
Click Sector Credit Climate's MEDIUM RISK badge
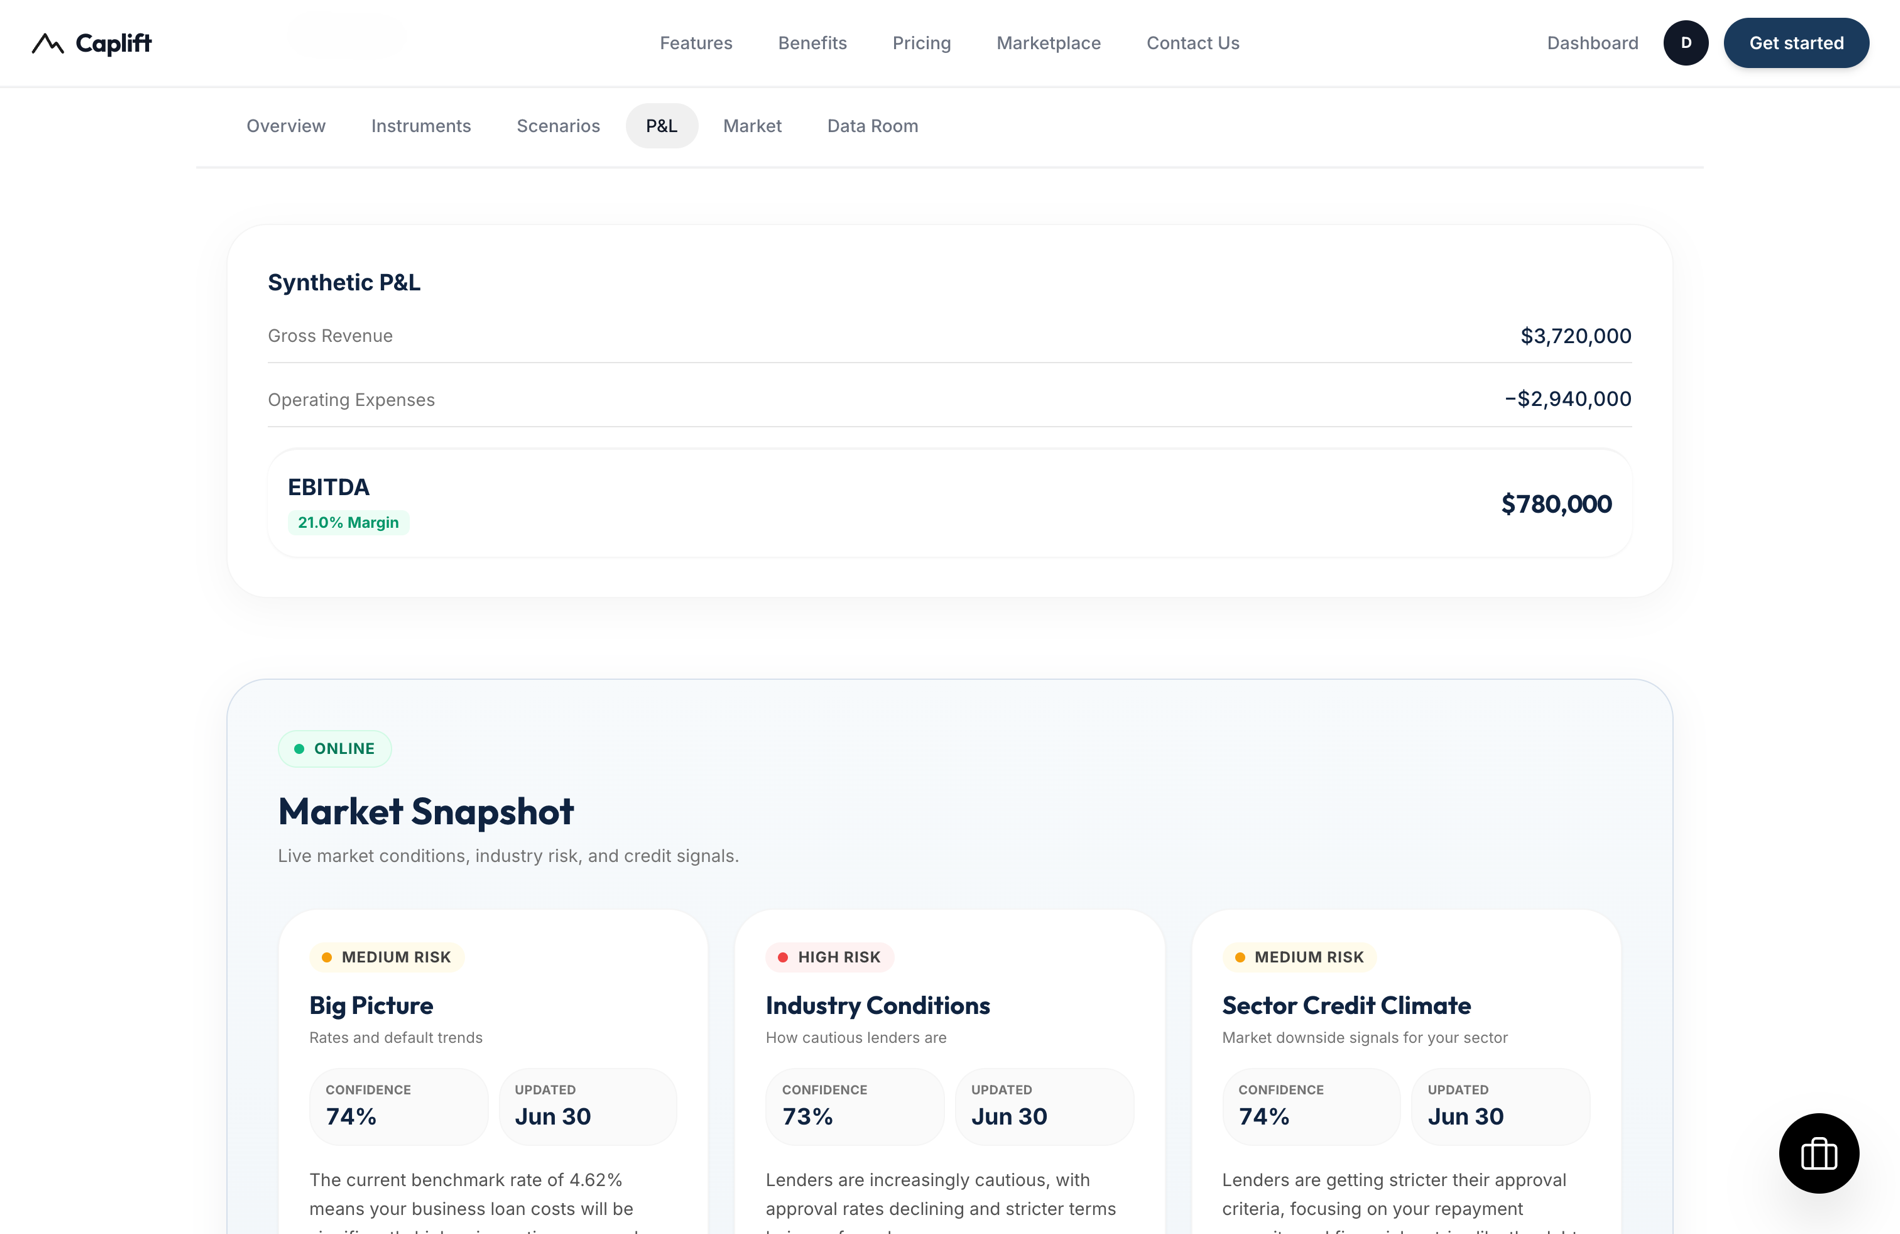point(1299,957)
